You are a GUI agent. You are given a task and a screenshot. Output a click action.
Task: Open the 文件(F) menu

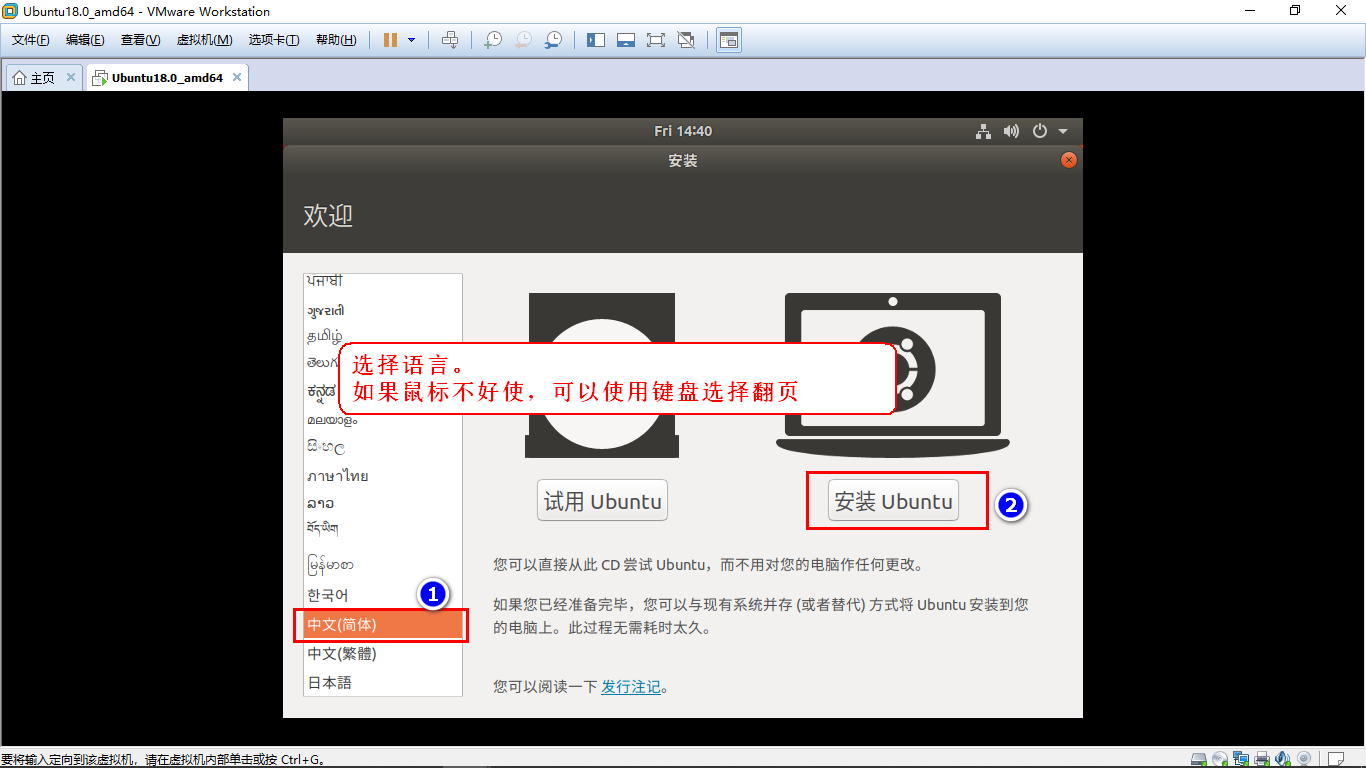[x=31, y=40]
